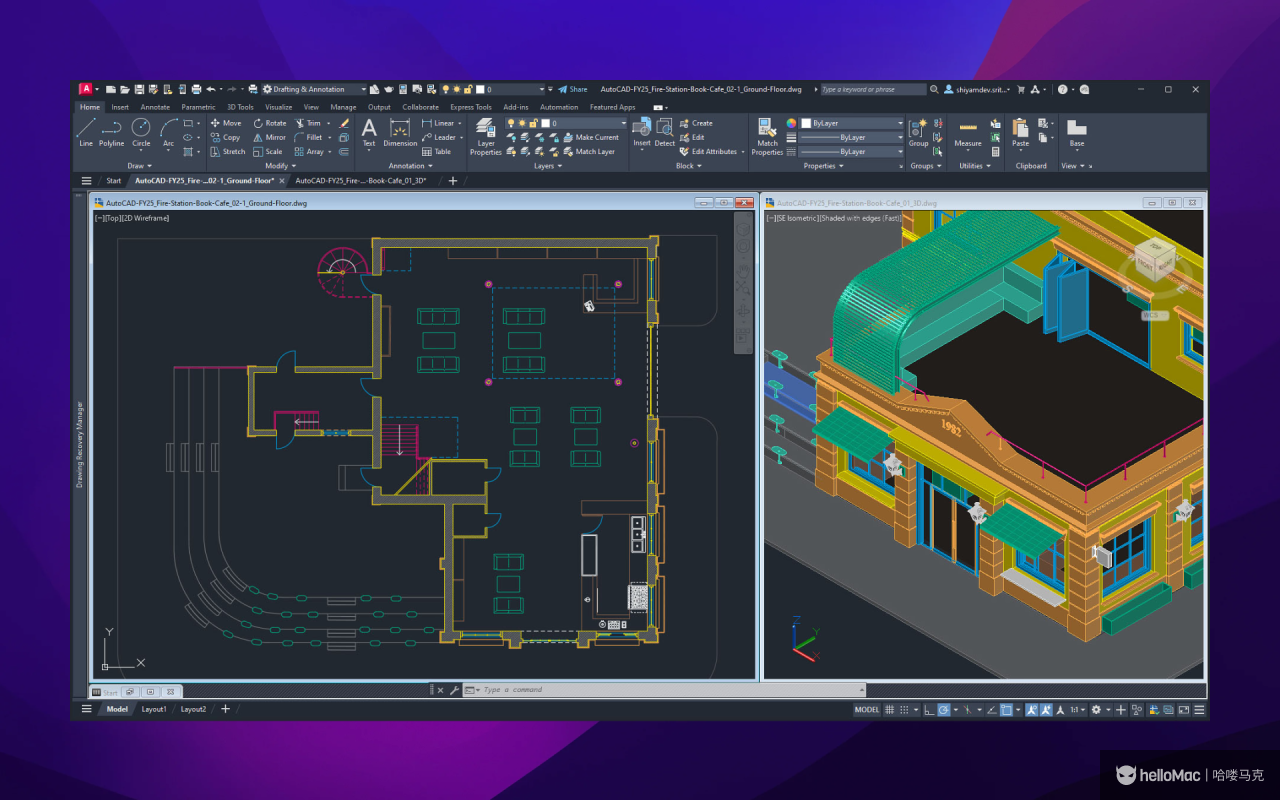
Task: Select the Arc tool
Action: [168, 132]
